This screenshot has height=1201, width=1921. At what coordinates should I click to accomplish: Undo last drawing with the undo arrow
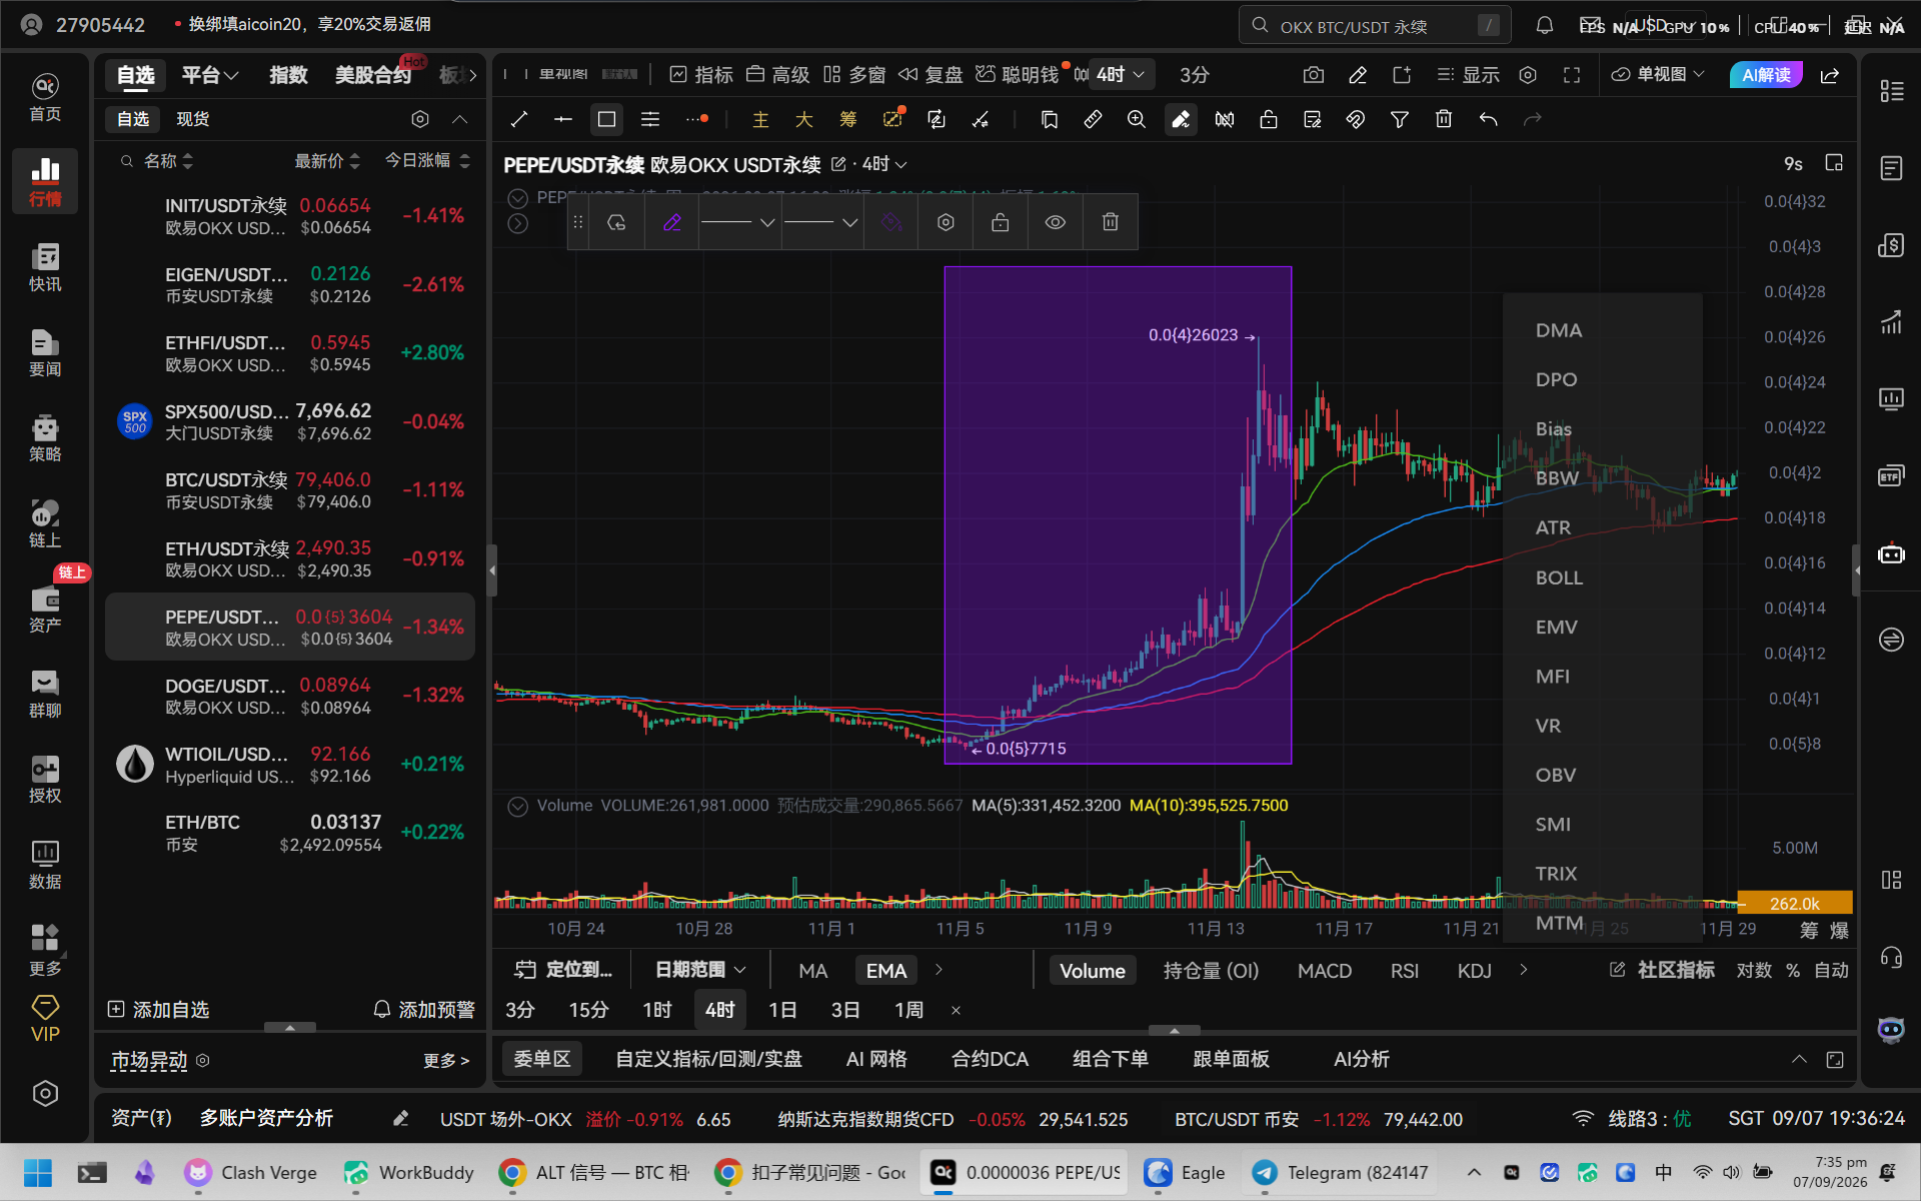(1488, 120)
